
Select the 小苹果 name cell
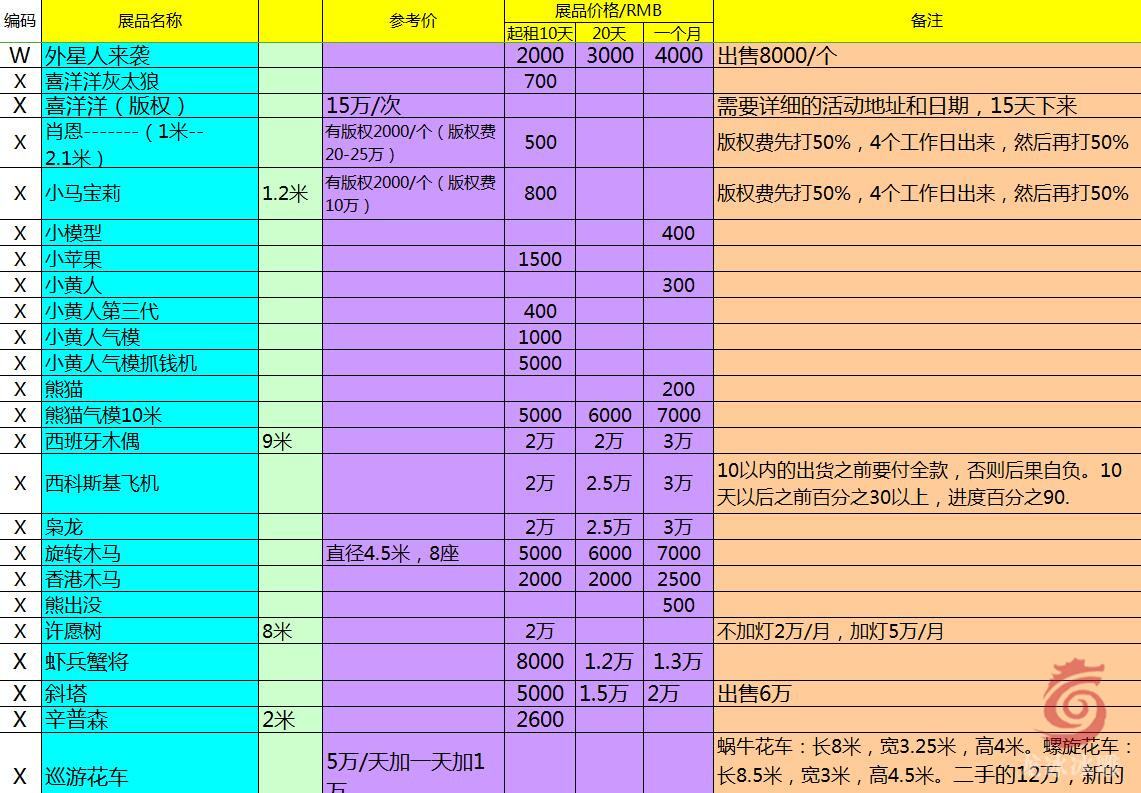click(150, 259)
